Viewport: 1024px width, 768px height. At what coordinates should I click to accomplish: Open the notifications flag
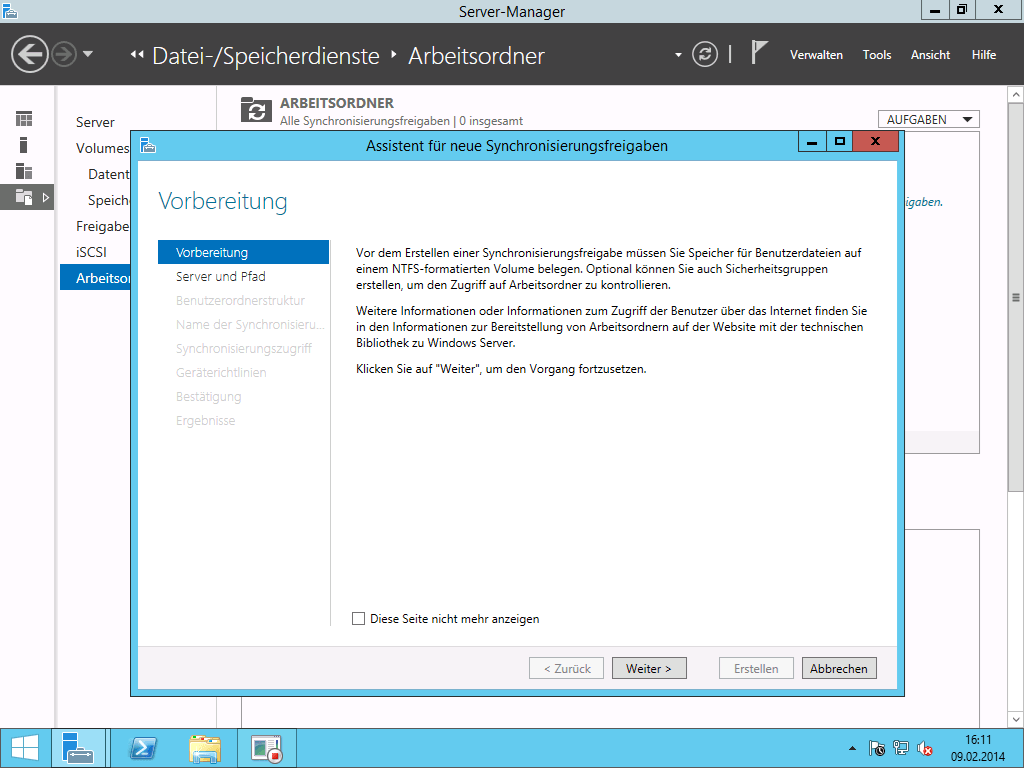point(758,53)
